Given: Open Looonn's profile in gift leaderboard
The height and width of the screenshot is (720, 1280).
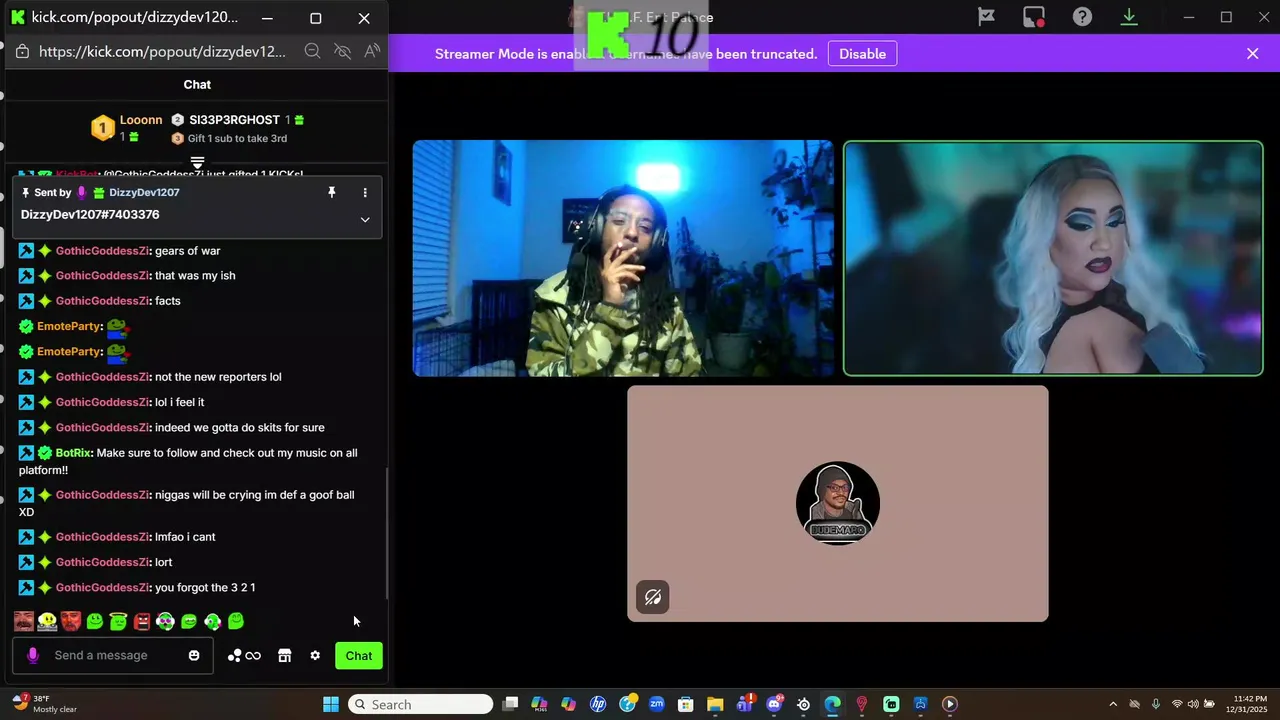Looking at the screenshot, I should pos(141,120).
